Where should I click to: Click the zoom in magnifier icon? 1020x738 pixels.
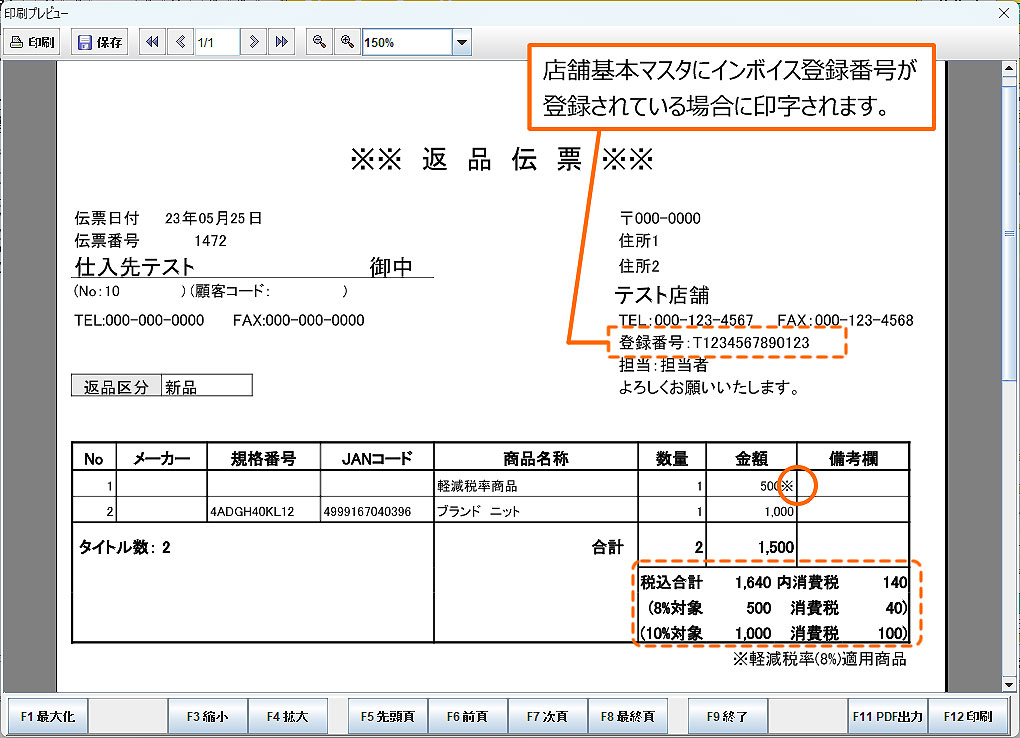(347, 42)
